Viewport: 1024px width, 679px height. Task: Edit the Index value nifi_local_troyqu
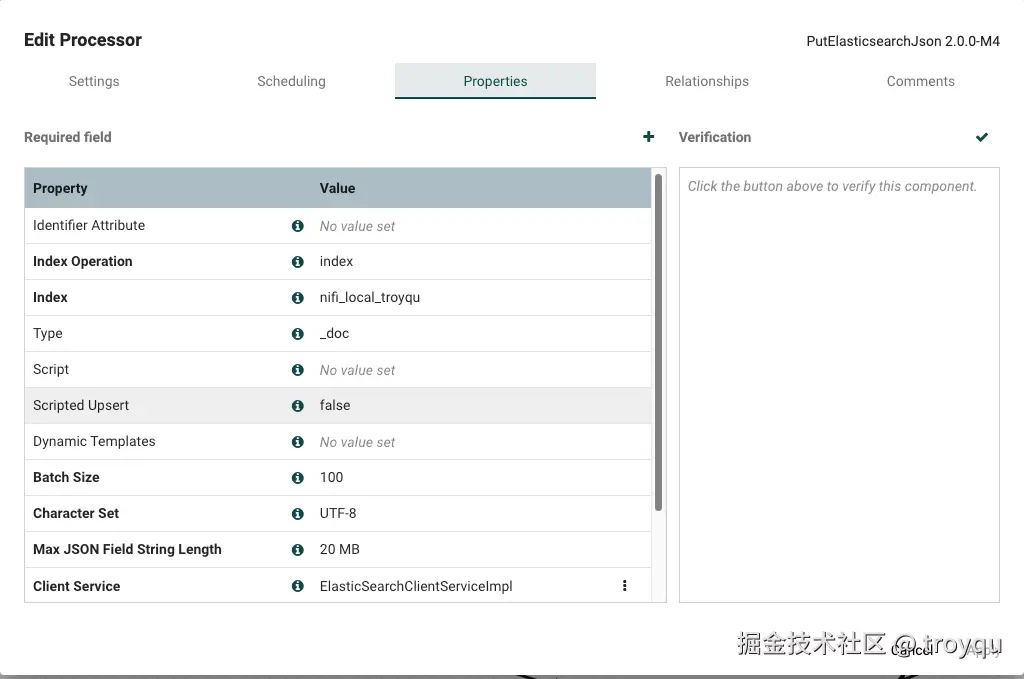(x=370, y=298)
